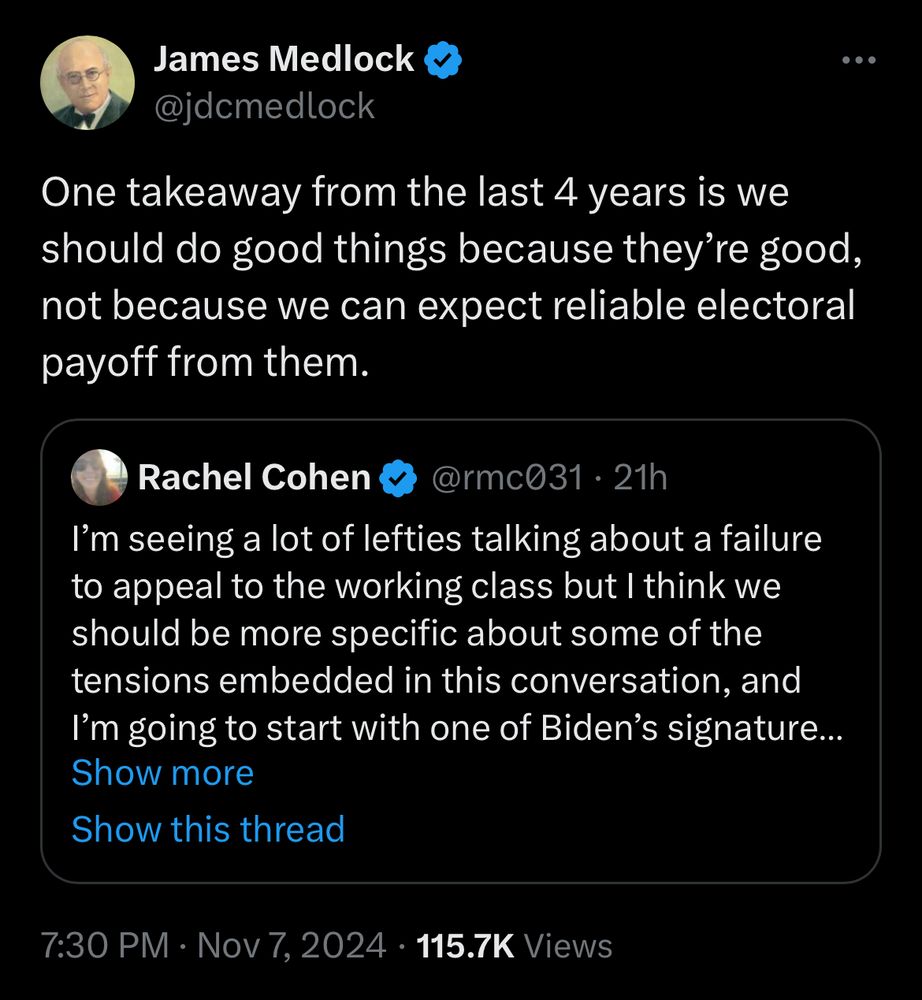Click the Nov 7, 2024 date
This screenshot has width=922, height=1000.
(292, 946)
